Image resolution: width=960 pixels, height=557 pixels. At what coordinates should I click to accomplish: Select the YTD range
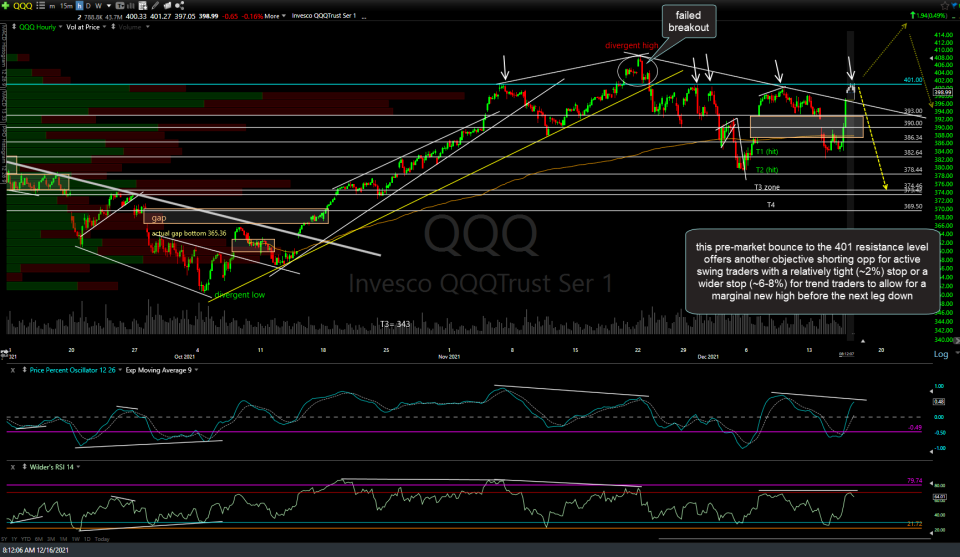coord(26,539)
